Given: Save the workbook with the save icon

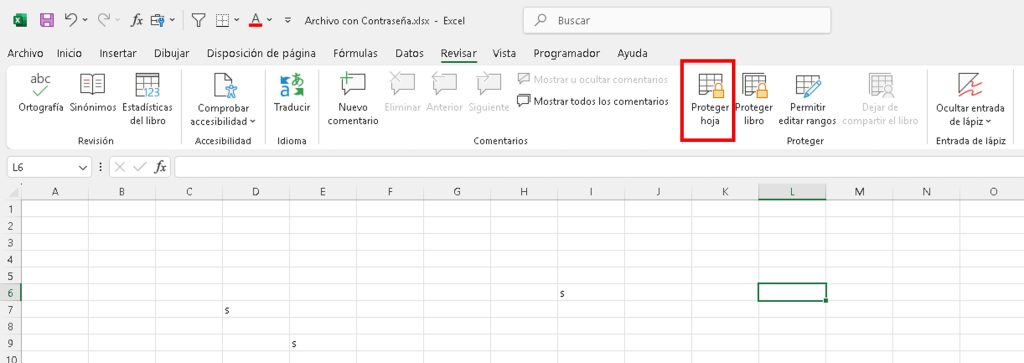Looking at the screenshot, I should pos(47,20).
